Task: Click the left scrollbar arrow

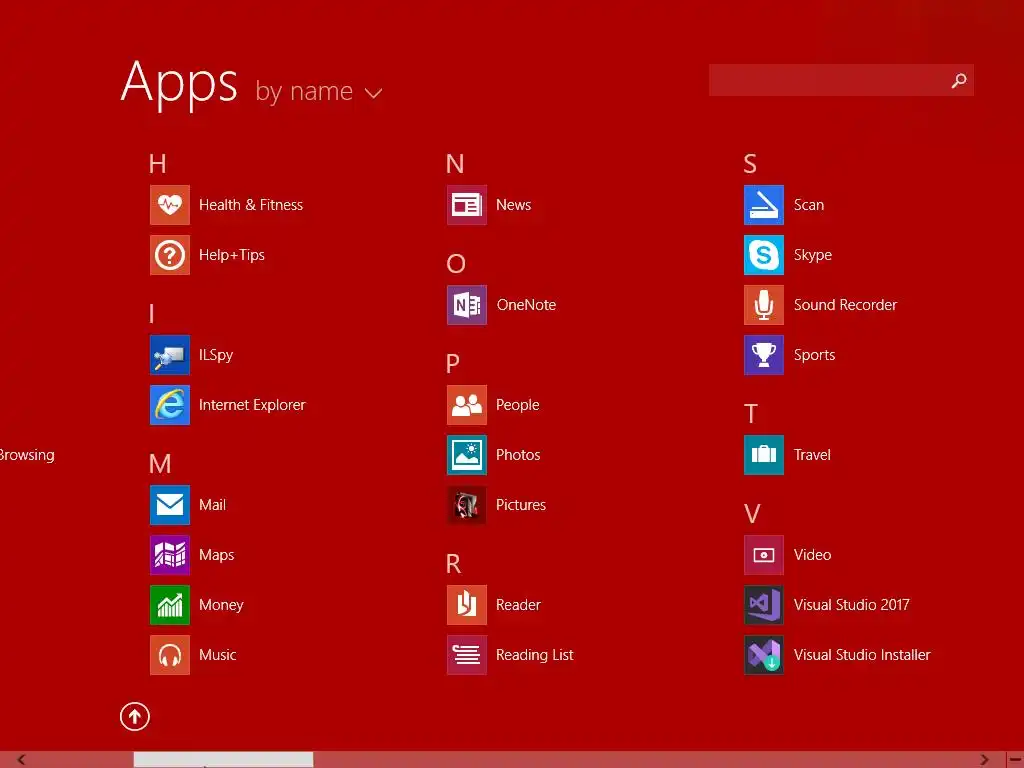Action: tap(21, 760)
